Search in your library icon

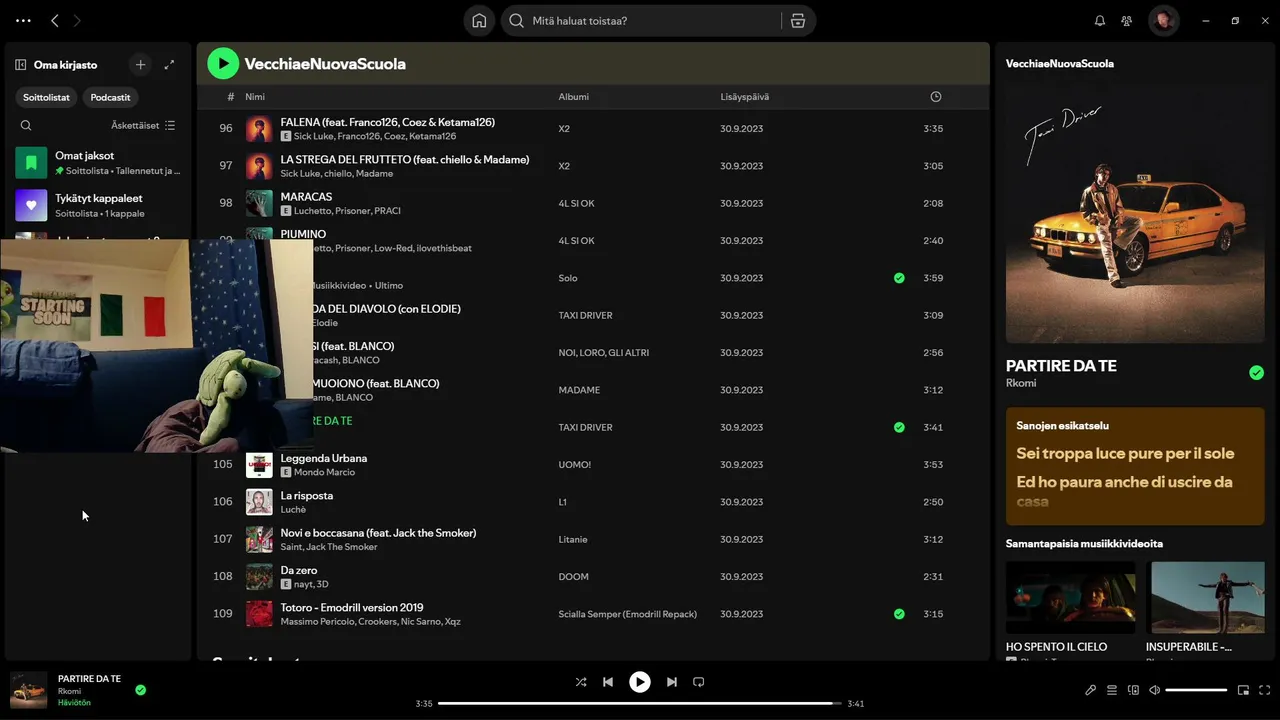pos(26,125)
